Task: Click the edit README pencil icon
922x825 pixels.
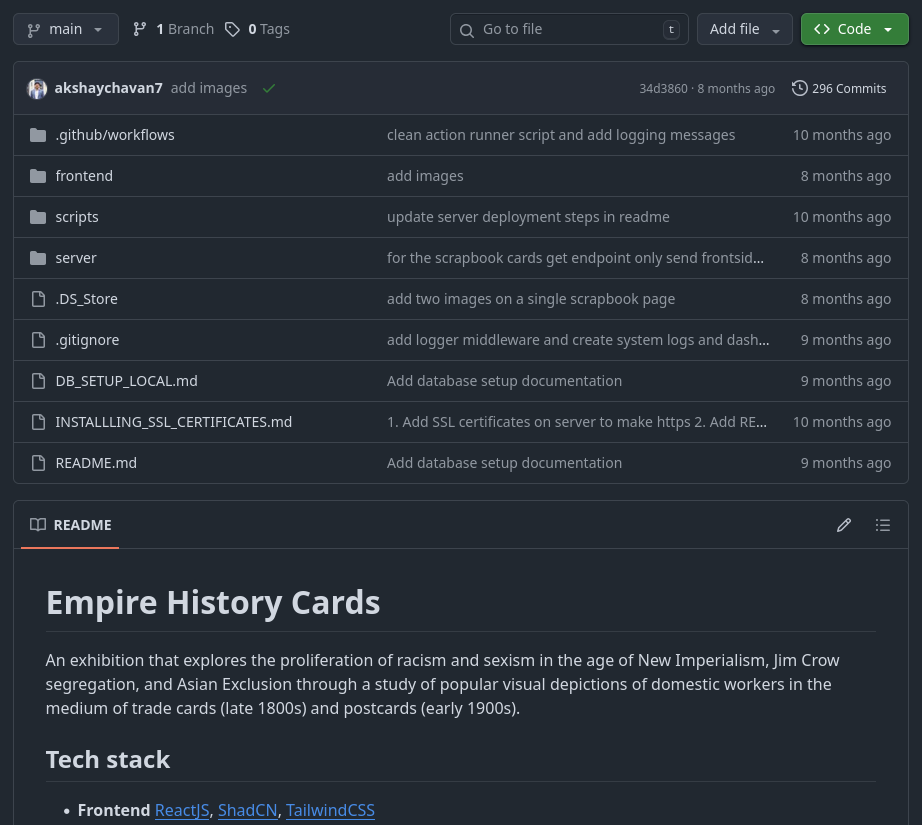Action: [844, 525]
